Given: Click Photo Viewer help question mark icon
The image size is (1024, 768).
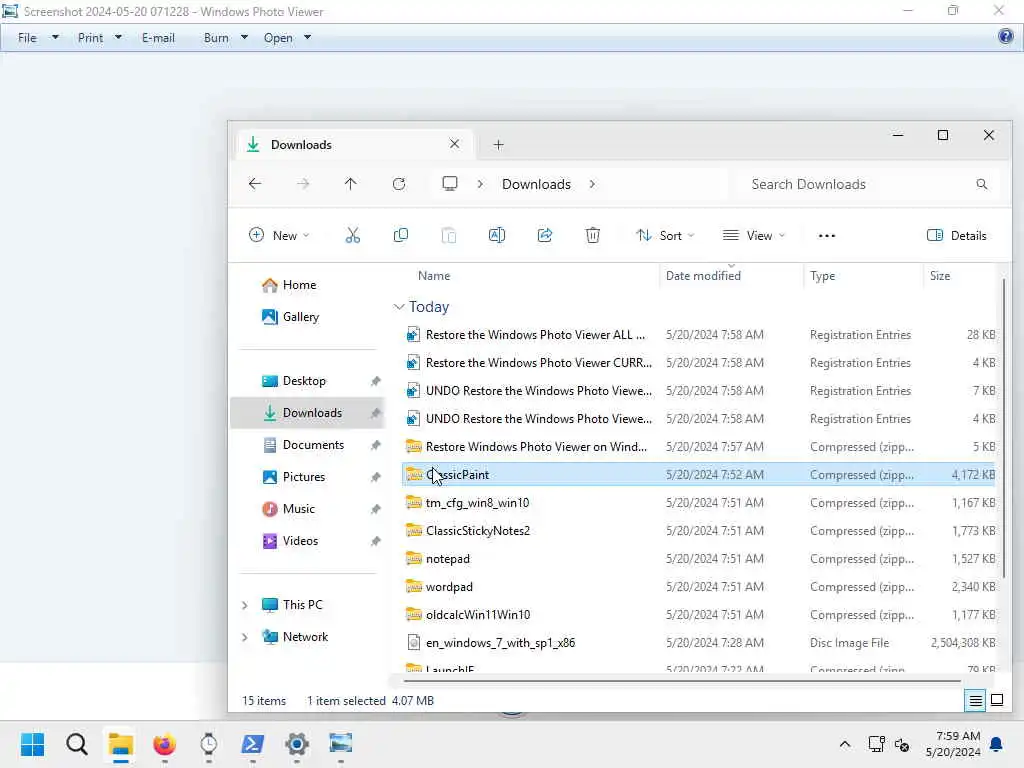Looking at the screenshot, I should point(1006,37).
